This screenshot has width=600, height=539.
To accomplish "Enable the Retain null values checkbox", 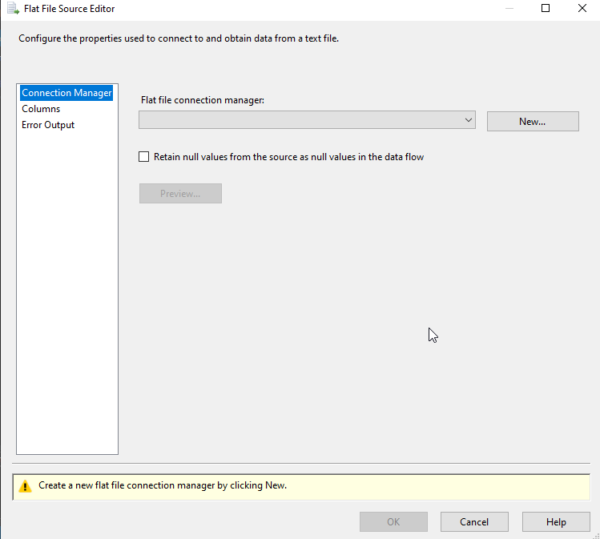I will (x=144, y=157).
